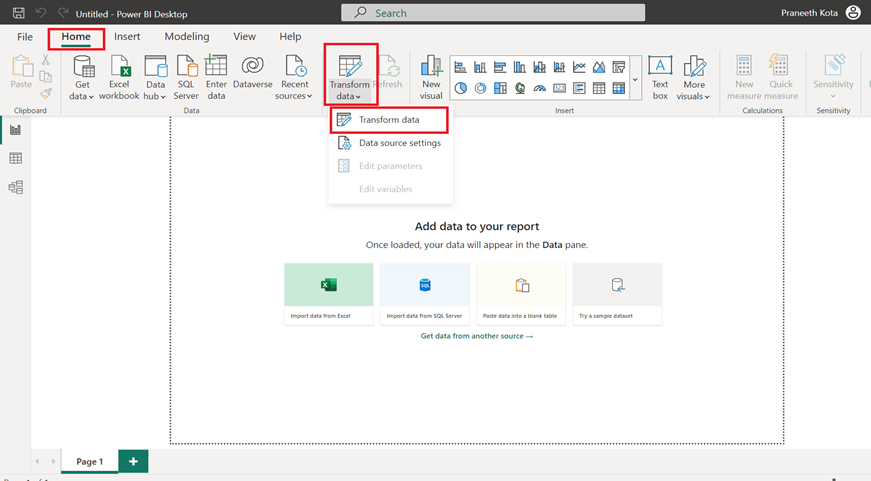871x481 pixels.
Task: Click the Enter data icon
Action: (x=216, y=67)
